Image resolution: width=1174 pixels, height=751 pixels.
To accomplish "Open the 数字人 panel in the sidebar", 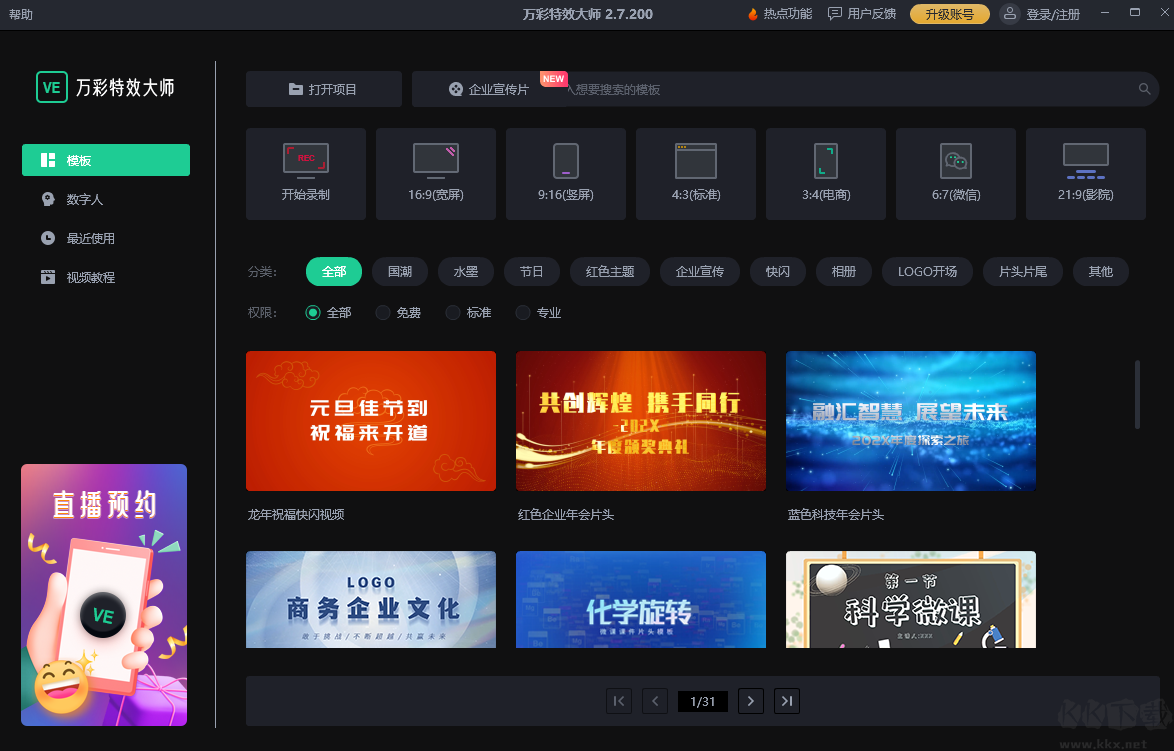I will (105, 199).
